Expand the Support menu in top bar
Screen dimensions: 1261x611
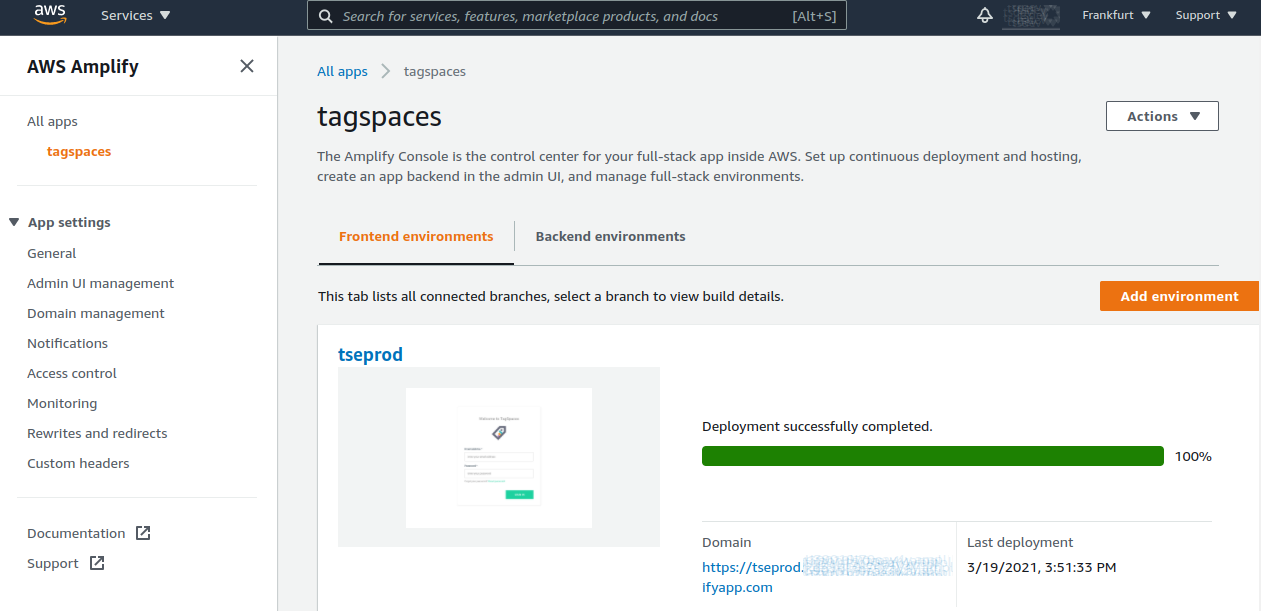(x=1205, y=16)
